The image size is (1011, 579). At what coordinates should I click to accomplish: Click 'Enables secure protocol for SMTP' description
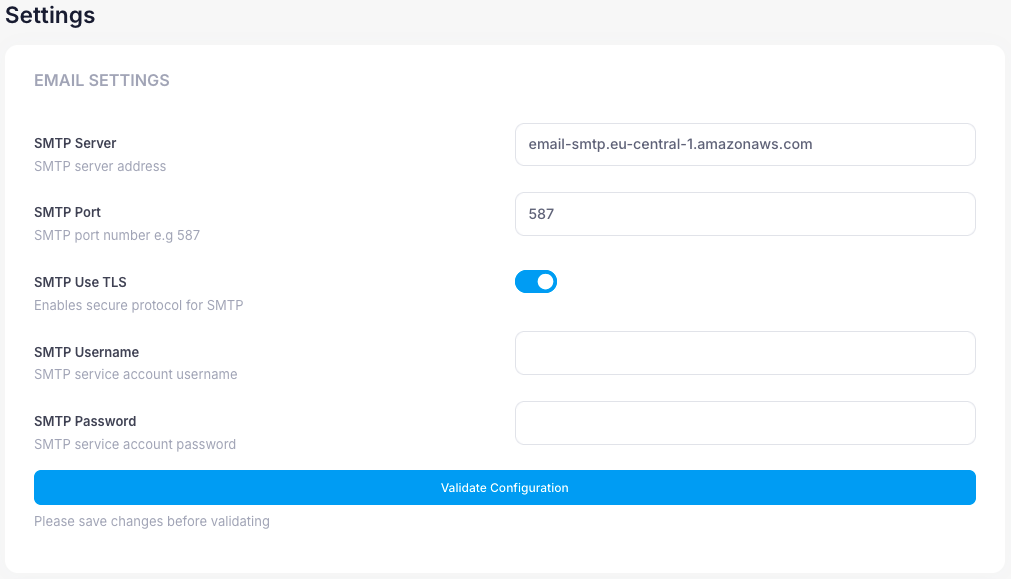139,305
